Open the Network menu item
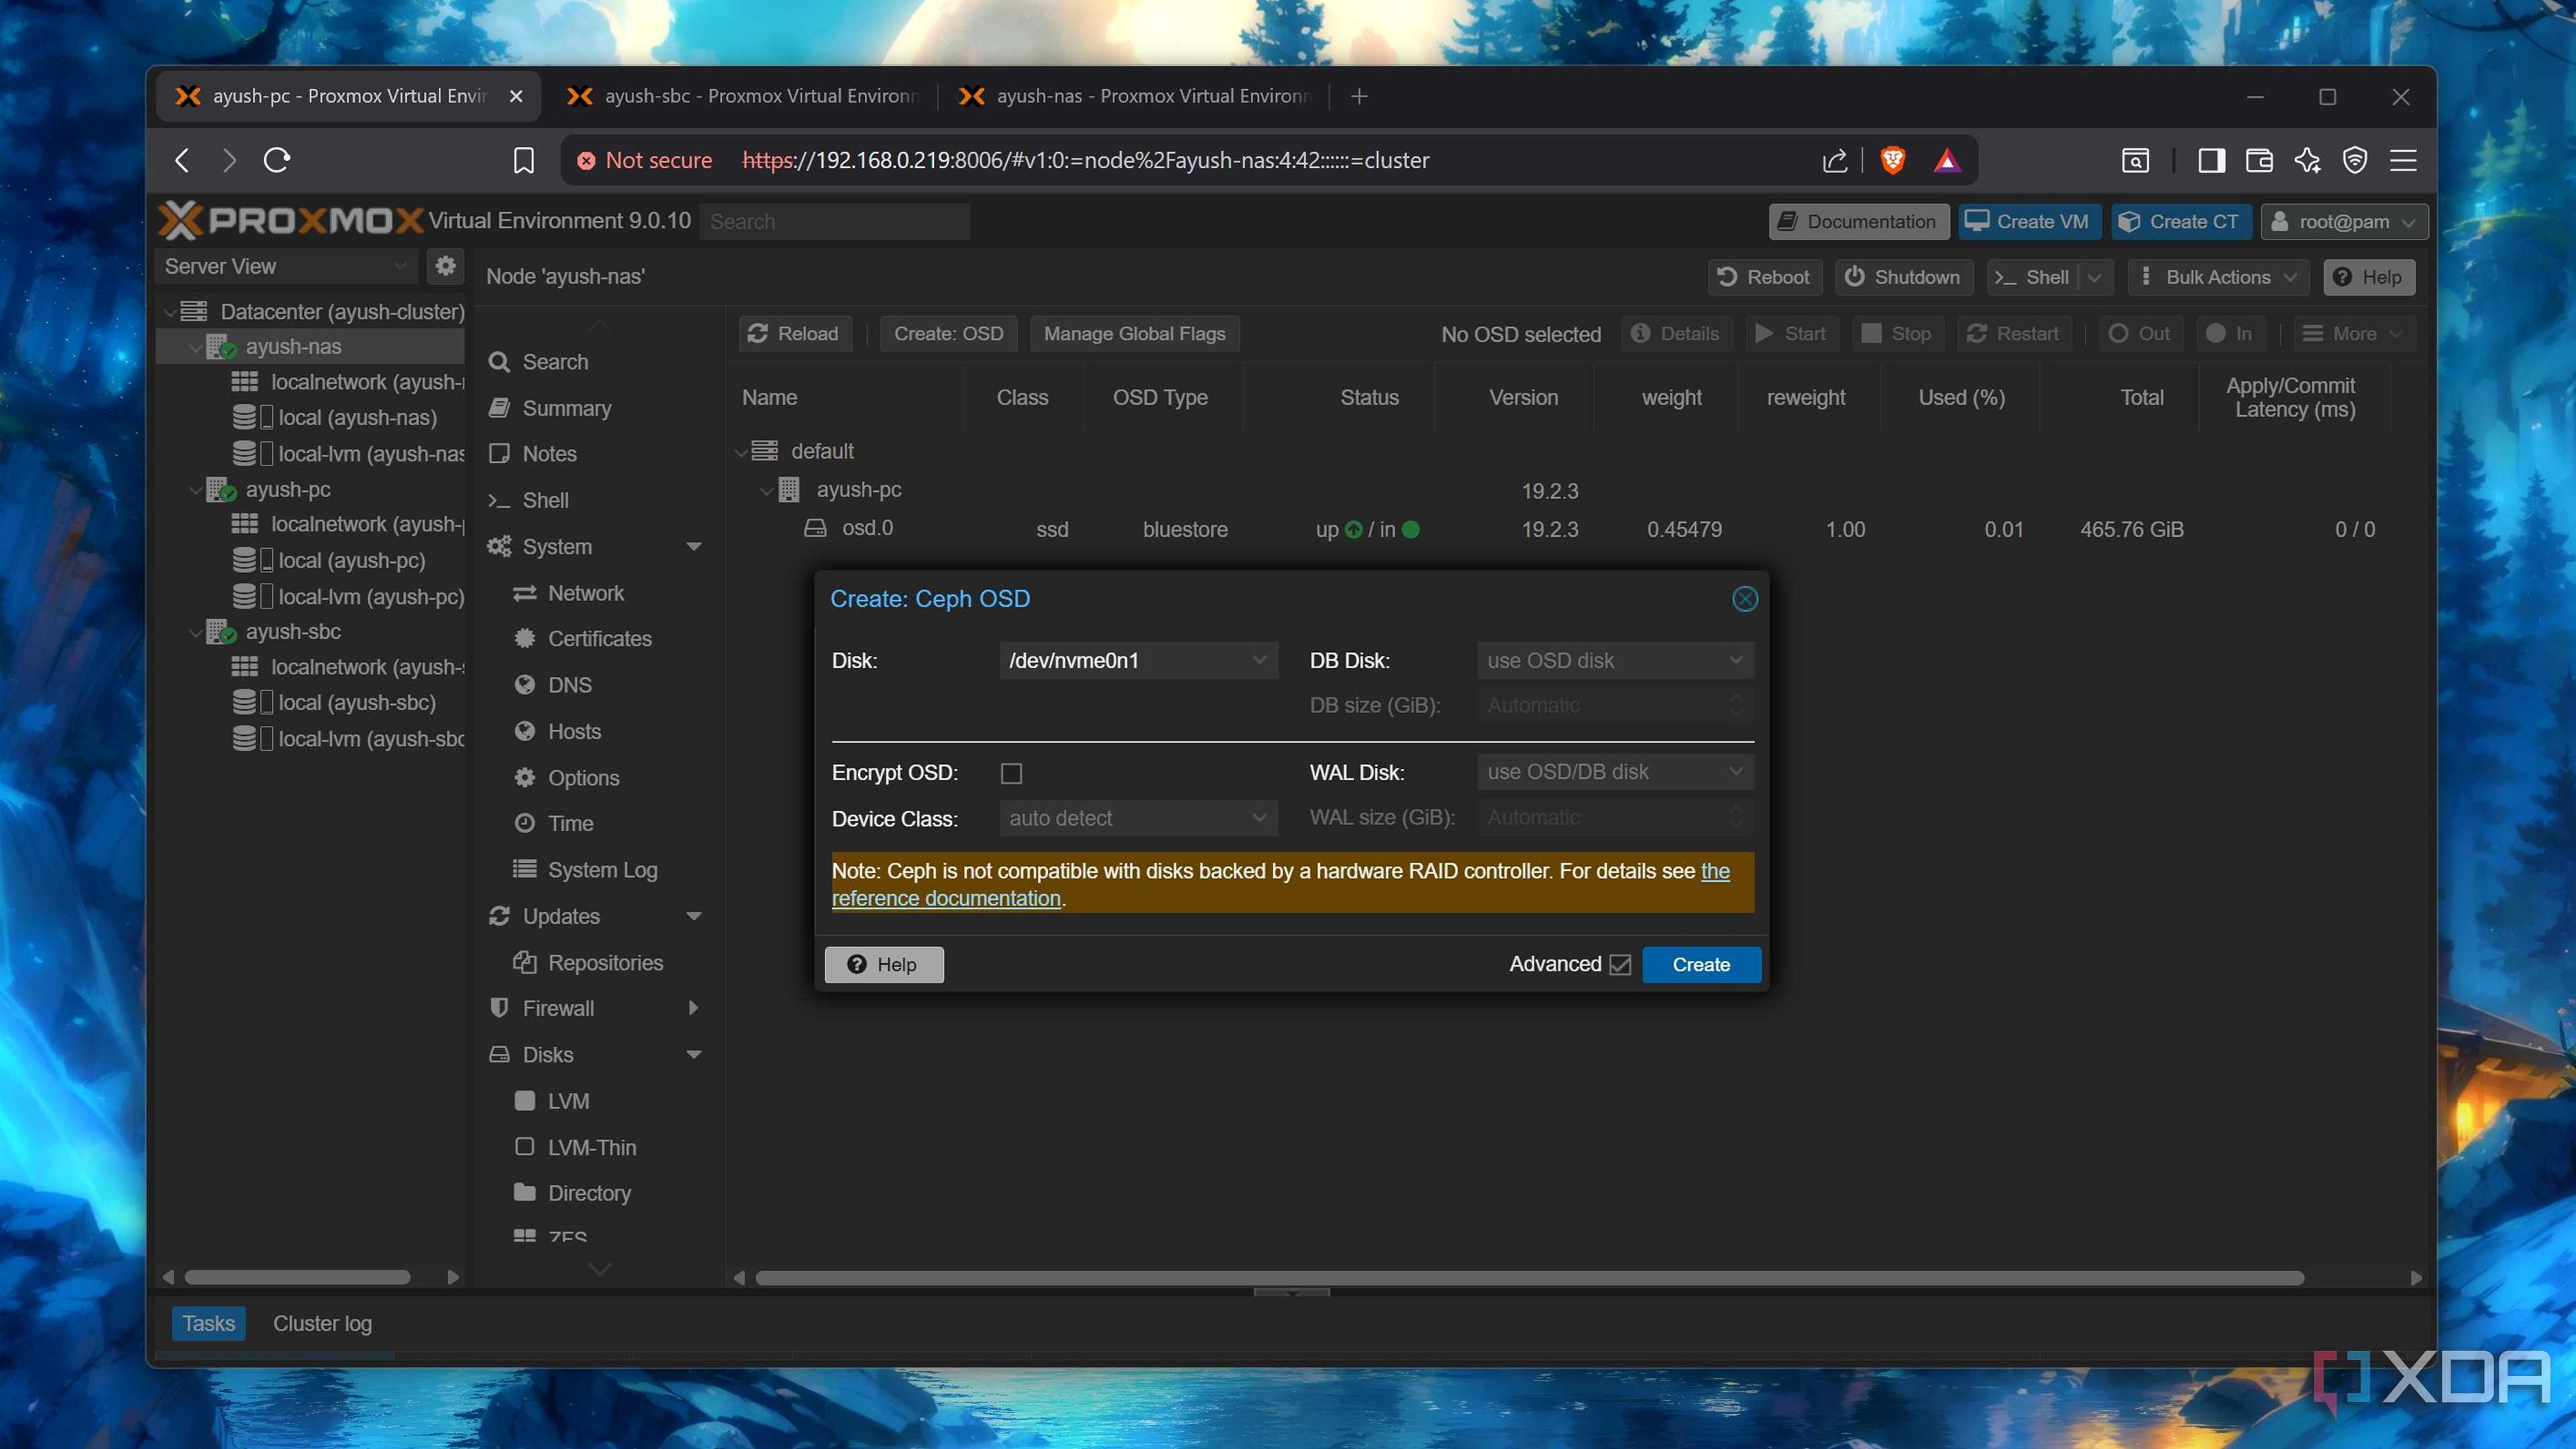2576x1449 pixels. [585, 593]
